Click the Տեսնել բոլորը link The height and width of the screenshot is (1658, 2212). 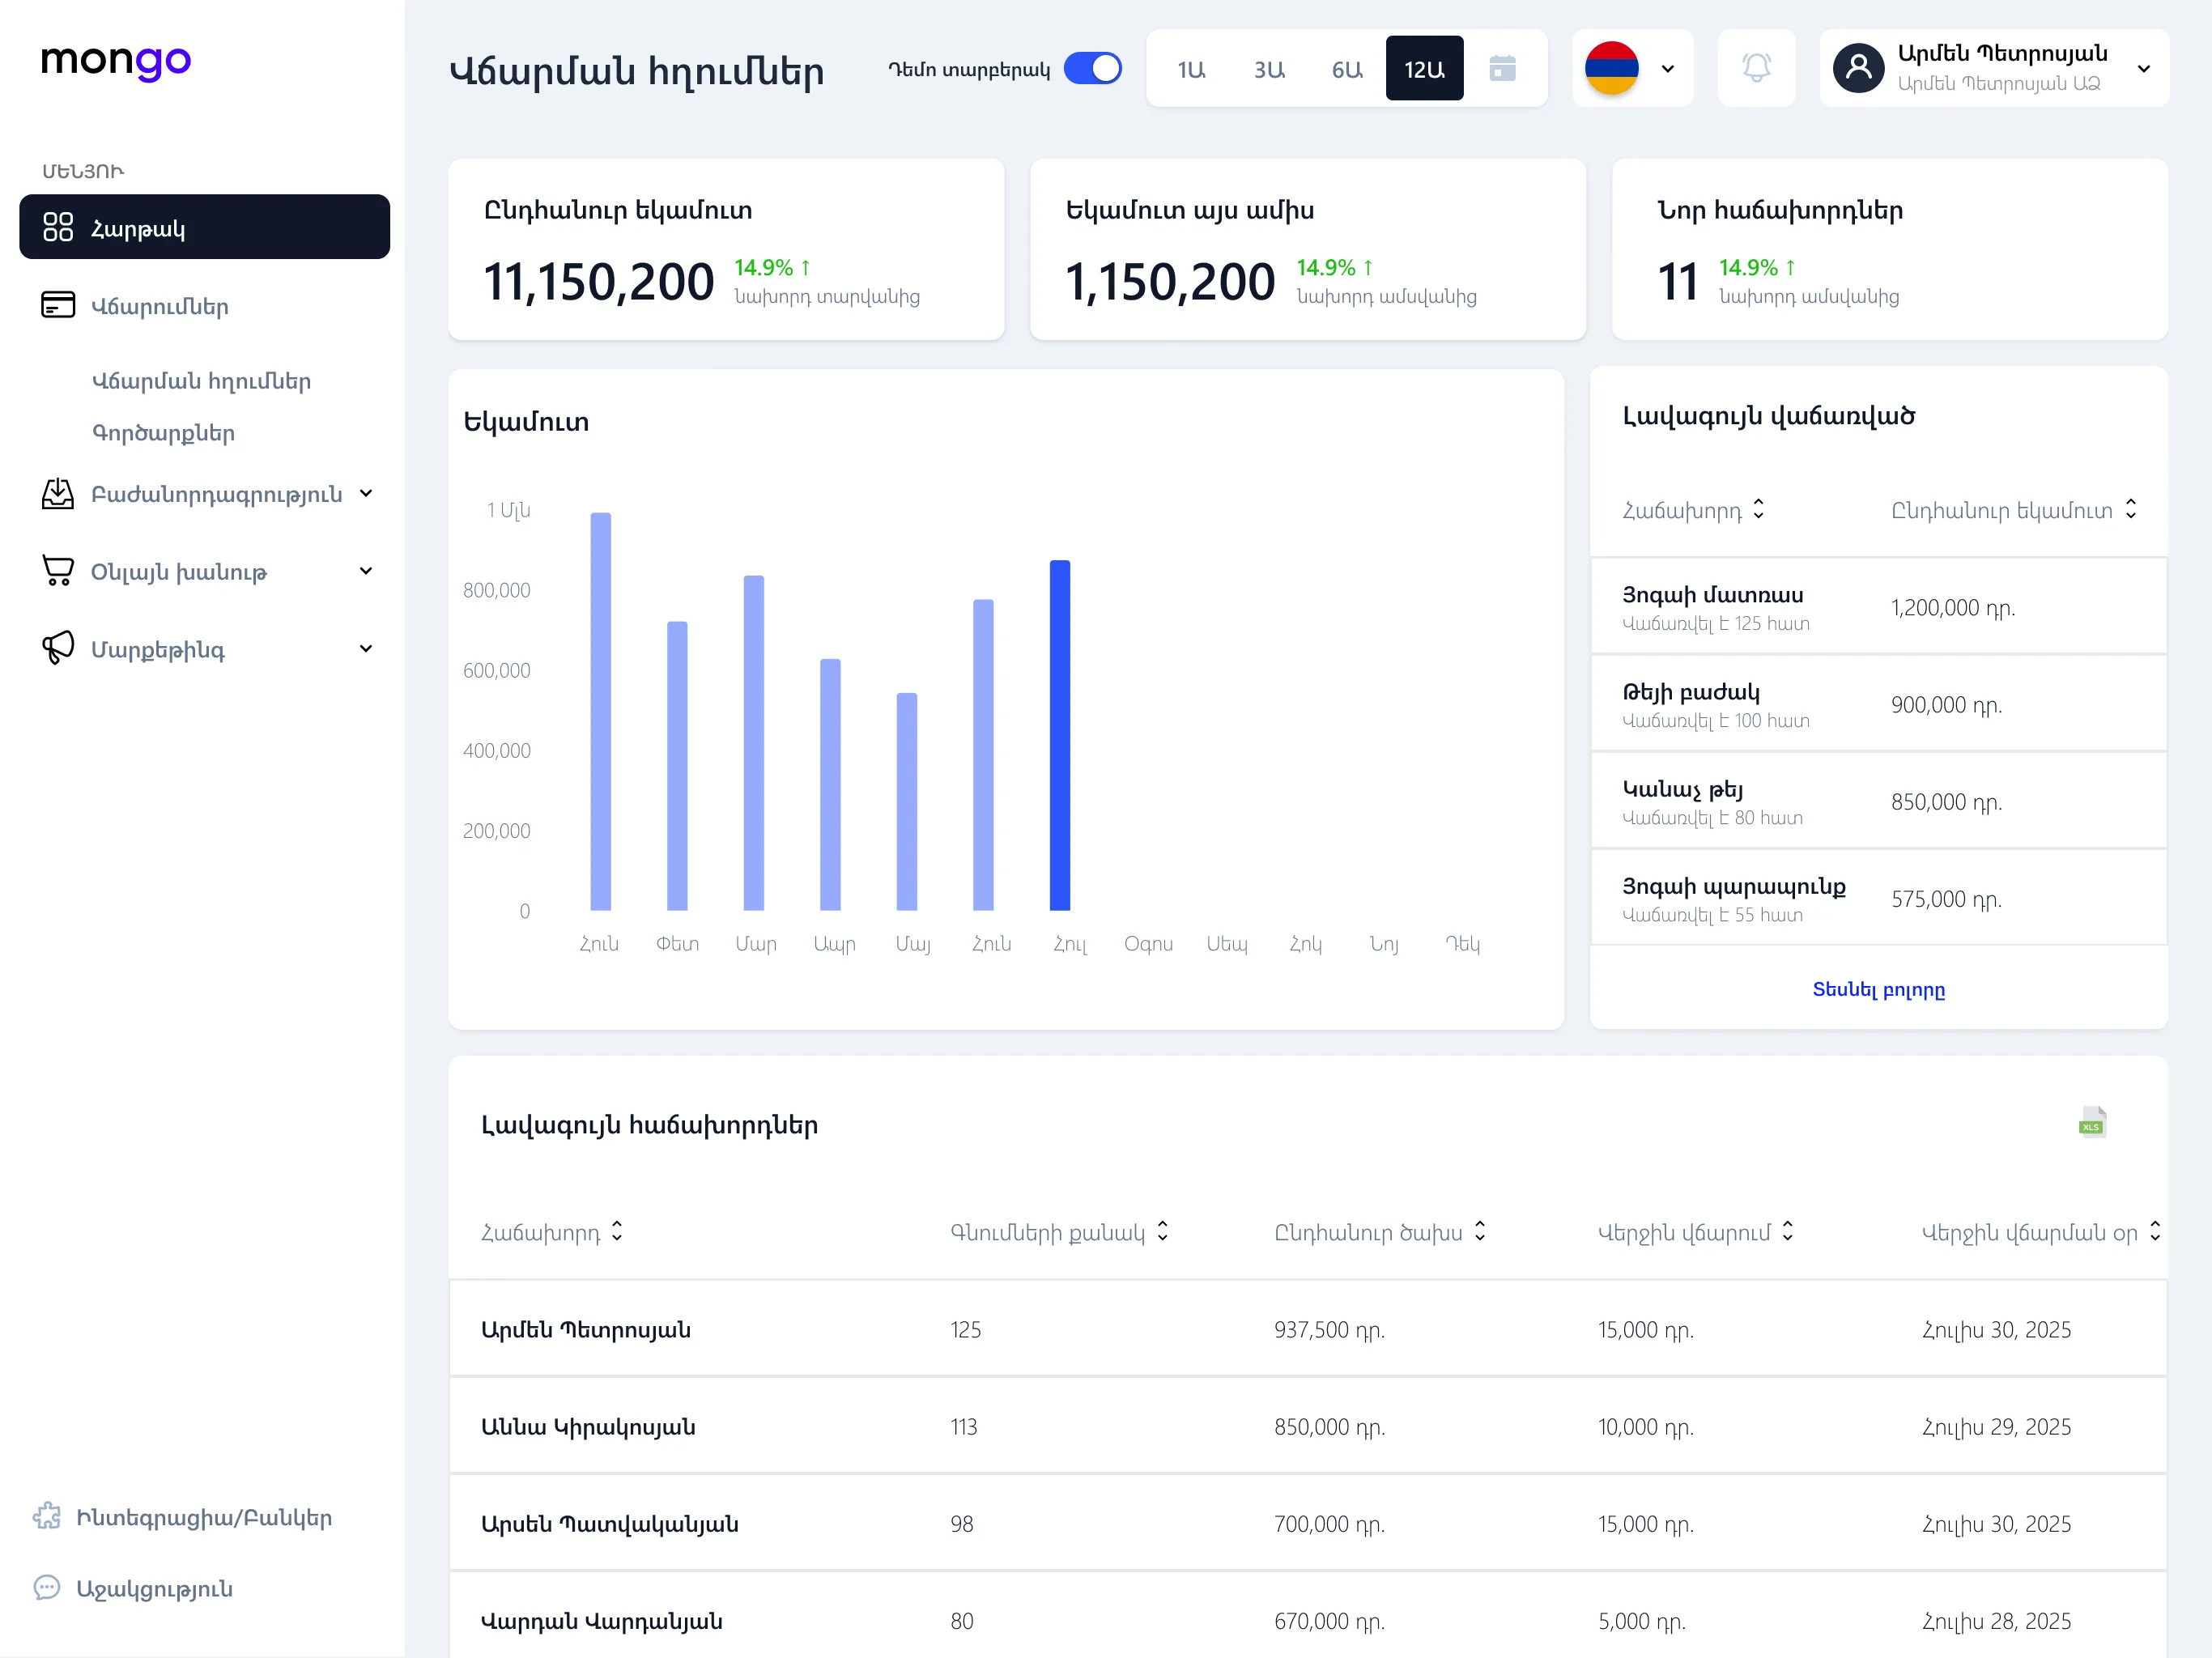tap(1878, 989)
